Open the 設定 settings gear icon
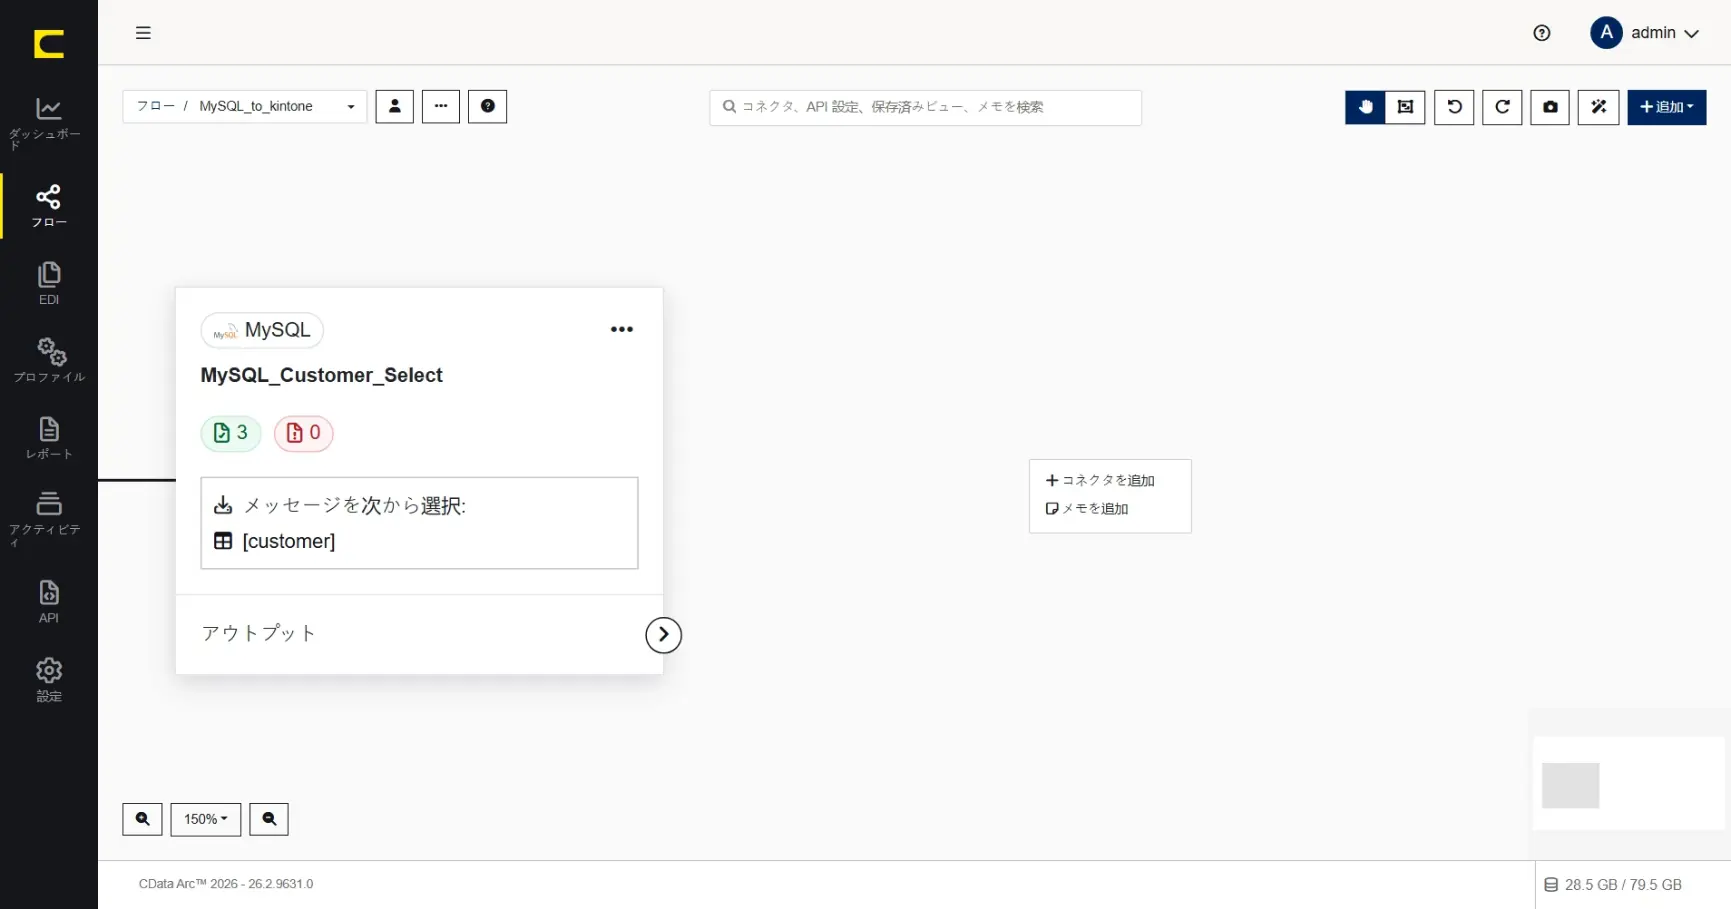The width and height of the screenshot is (1731, 909). tap(48, 680)
